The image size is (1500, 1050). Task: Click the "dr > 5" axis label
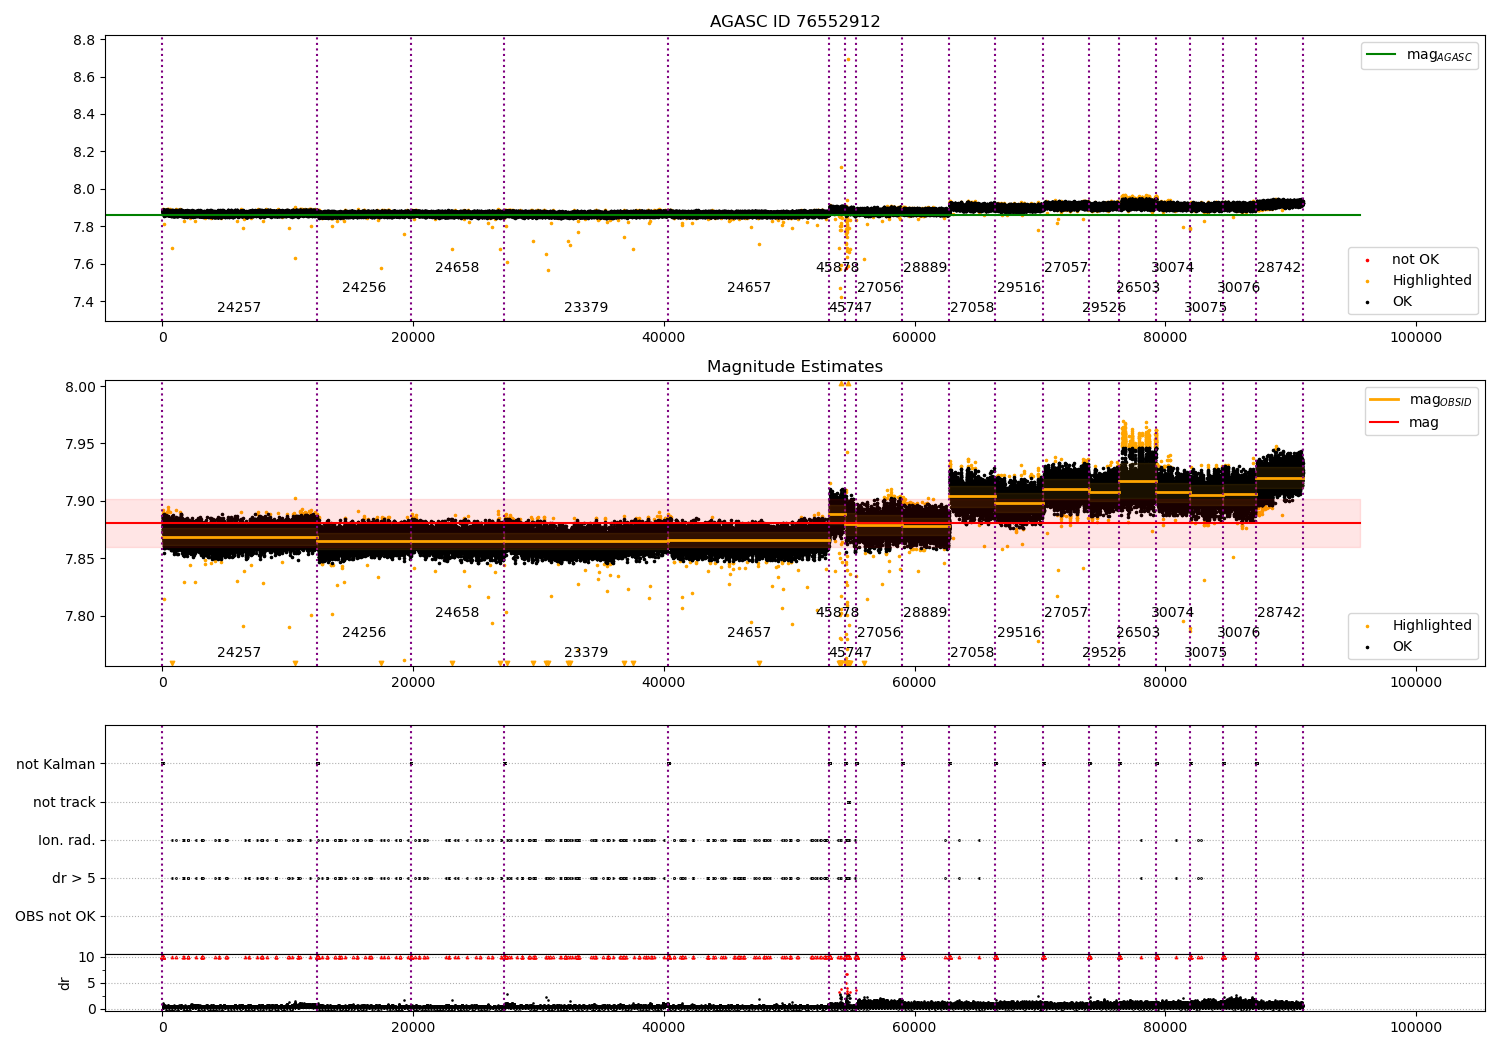click(74, 879)
